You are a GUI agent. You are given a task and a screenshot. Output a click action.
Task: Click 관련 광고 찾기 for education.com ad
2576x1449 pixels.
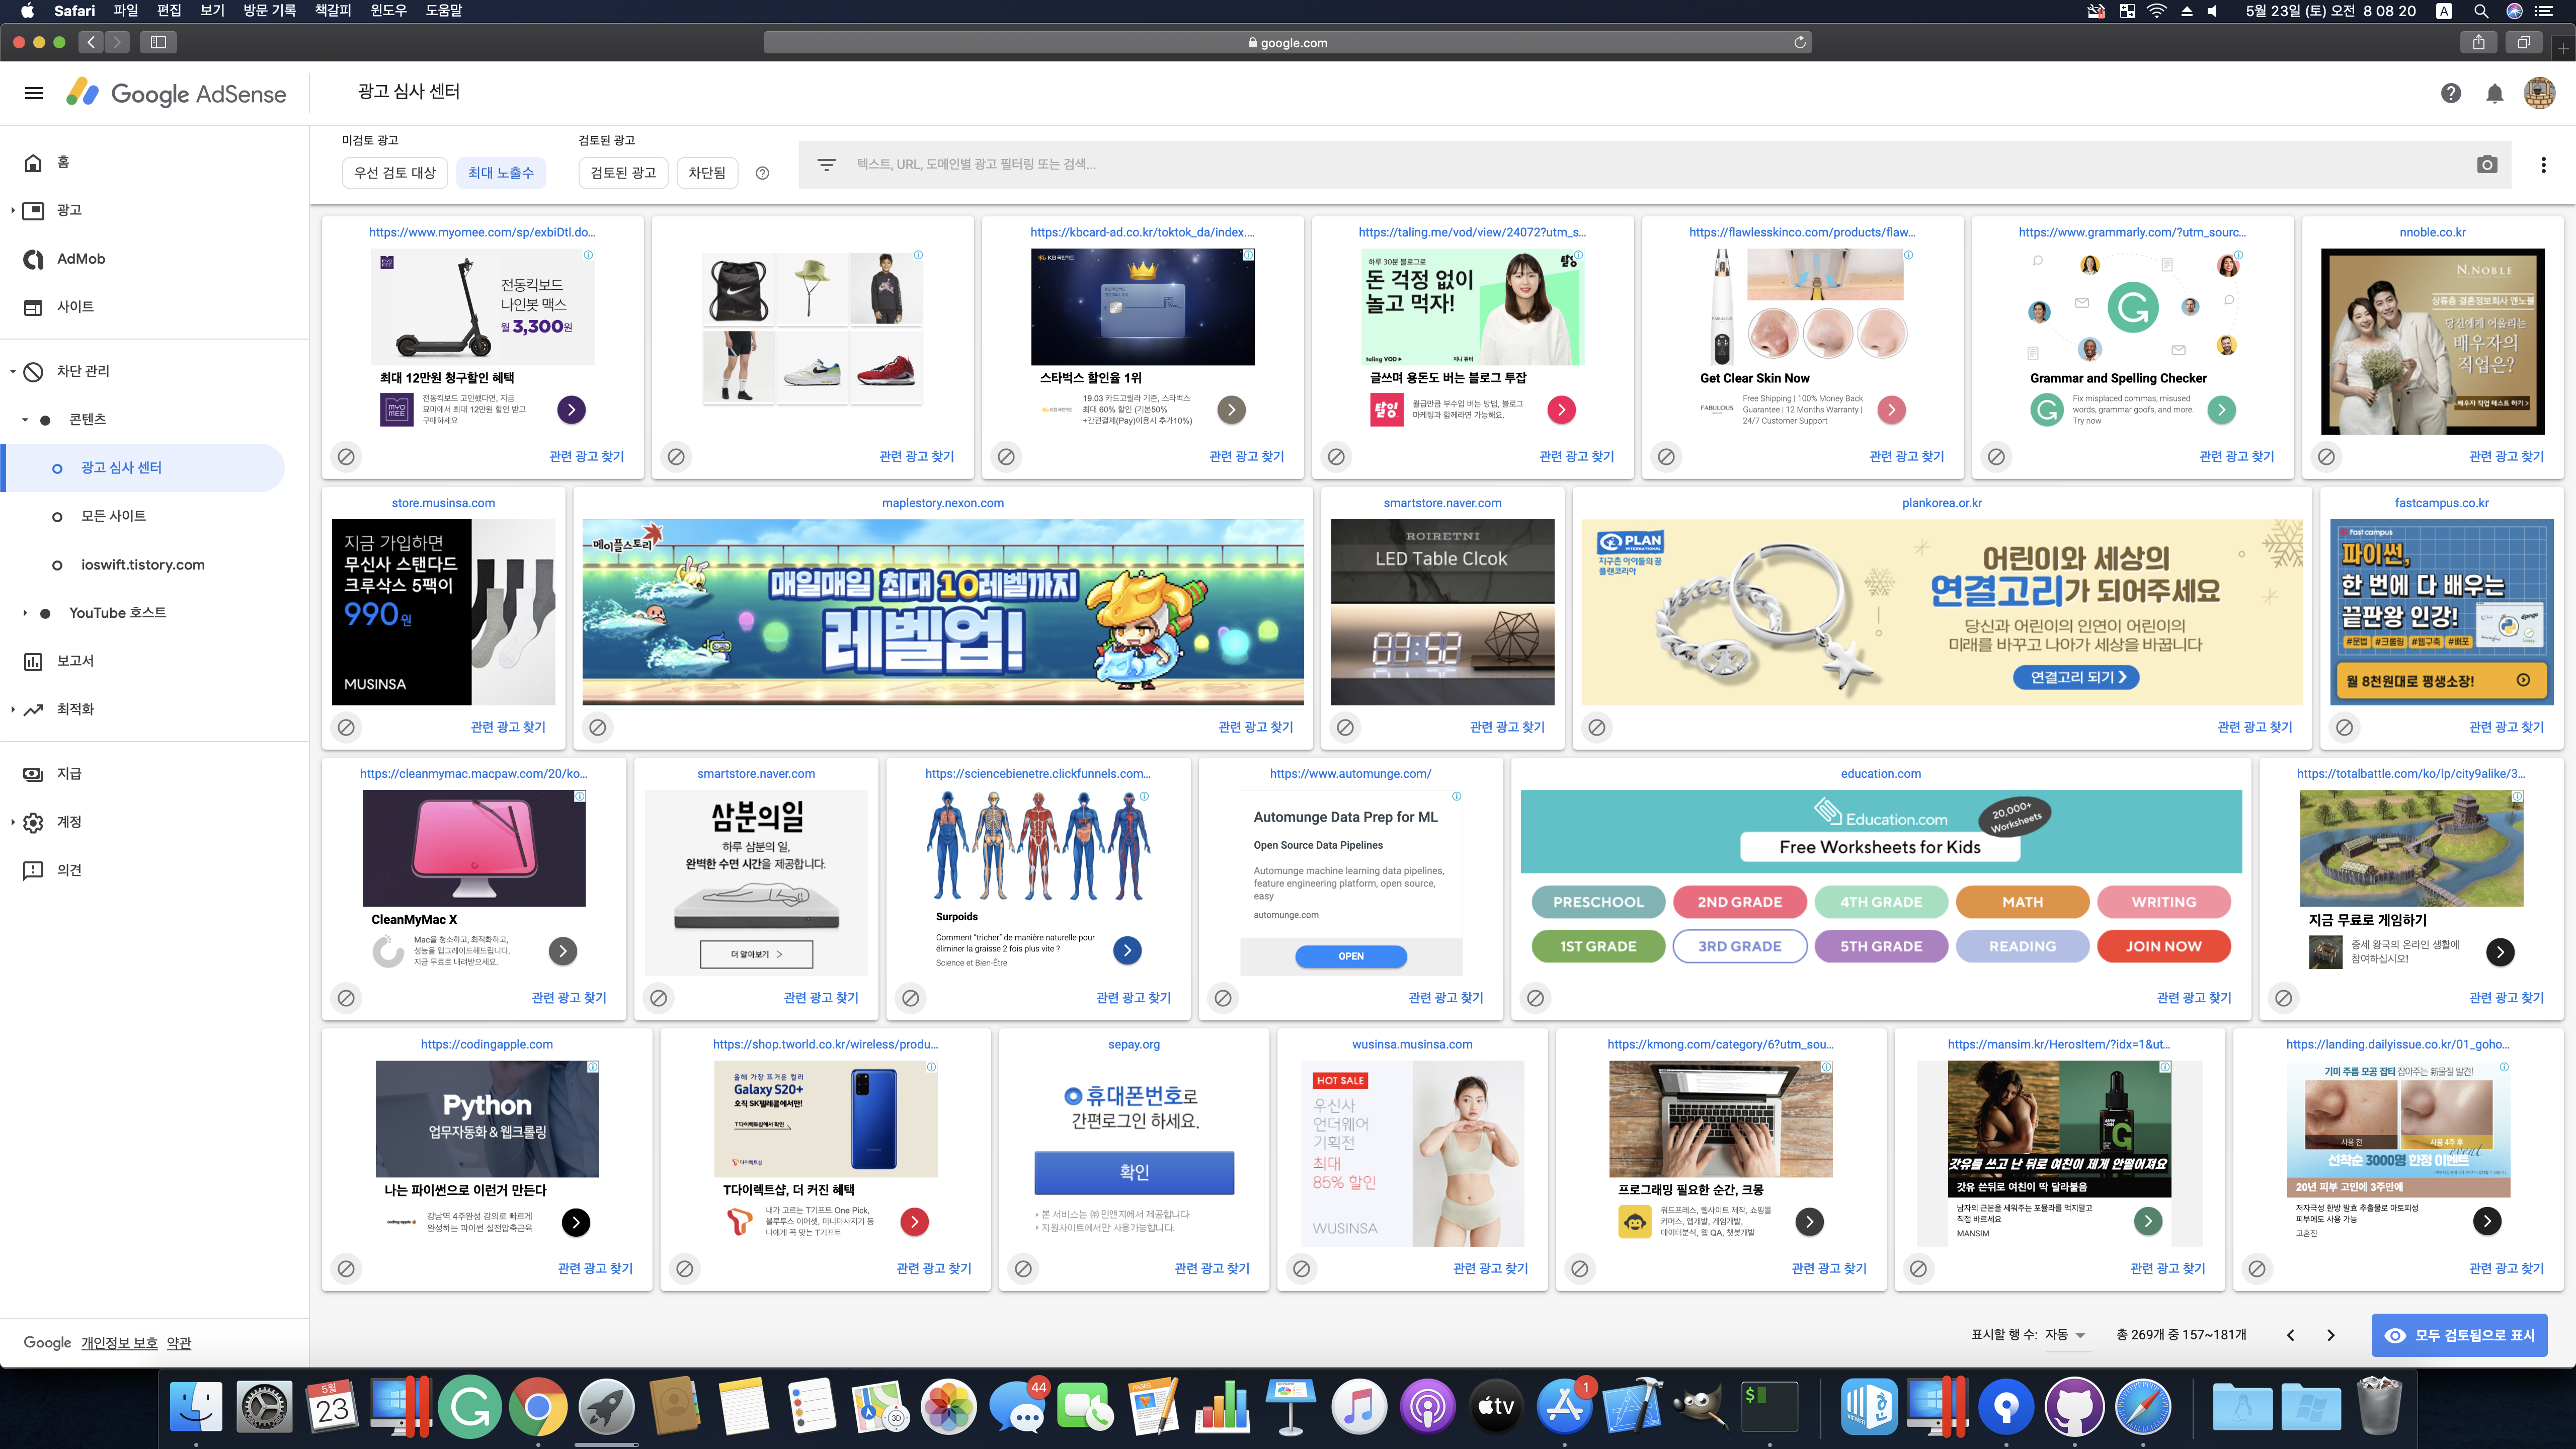[x=2193, y=998]
